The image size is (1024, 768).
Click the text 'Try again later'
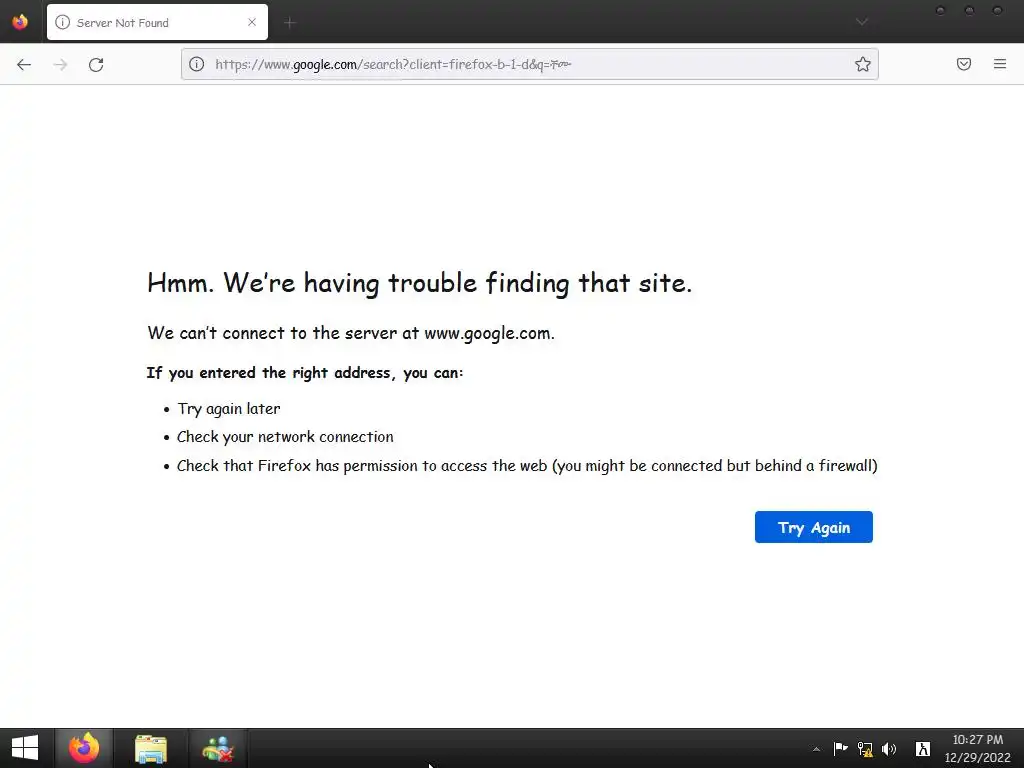(x=229, y=409)
